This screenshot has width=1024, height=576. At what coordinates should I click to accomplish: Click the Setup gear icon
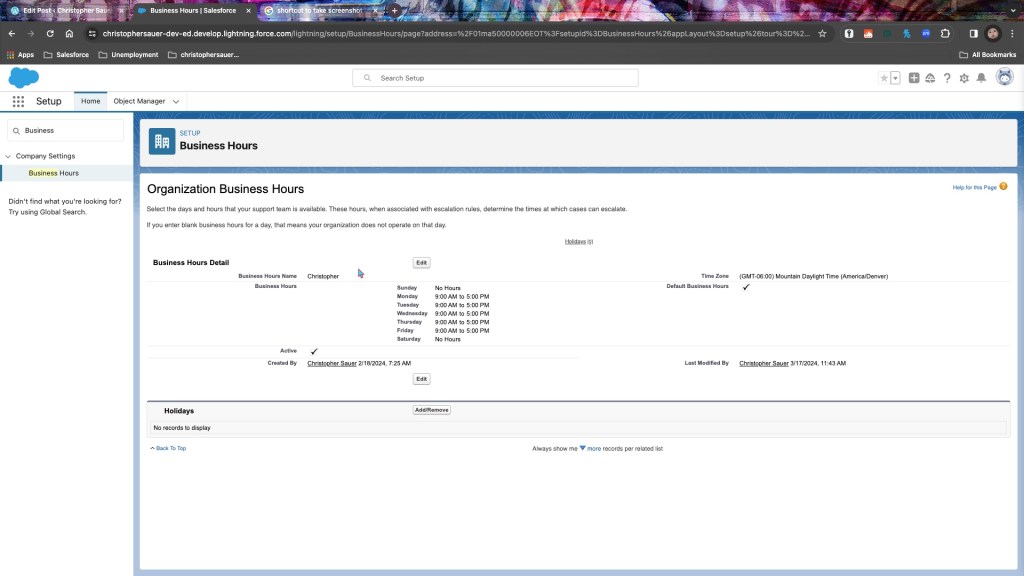(964, 78)
